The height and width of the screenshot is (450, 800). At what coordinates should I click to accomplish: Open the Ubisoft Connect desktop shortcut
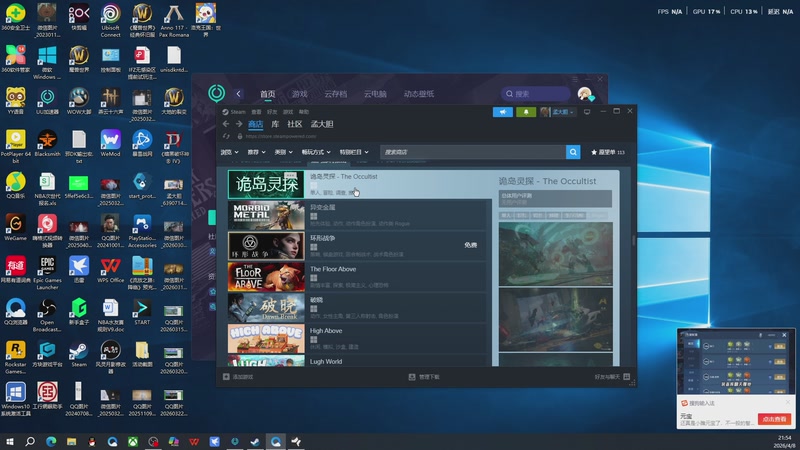(x=110, y=21)
